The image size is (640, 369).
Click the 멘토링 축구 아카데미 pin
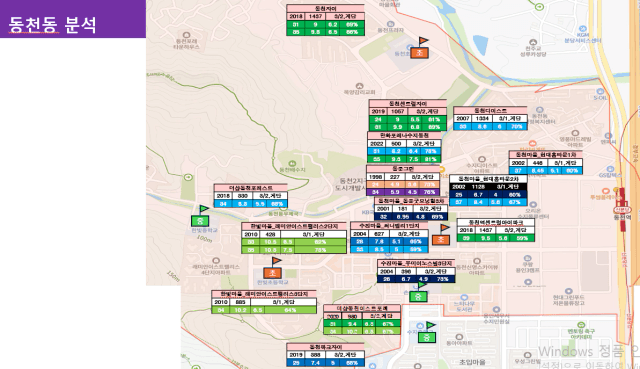(x=581, y=325)
